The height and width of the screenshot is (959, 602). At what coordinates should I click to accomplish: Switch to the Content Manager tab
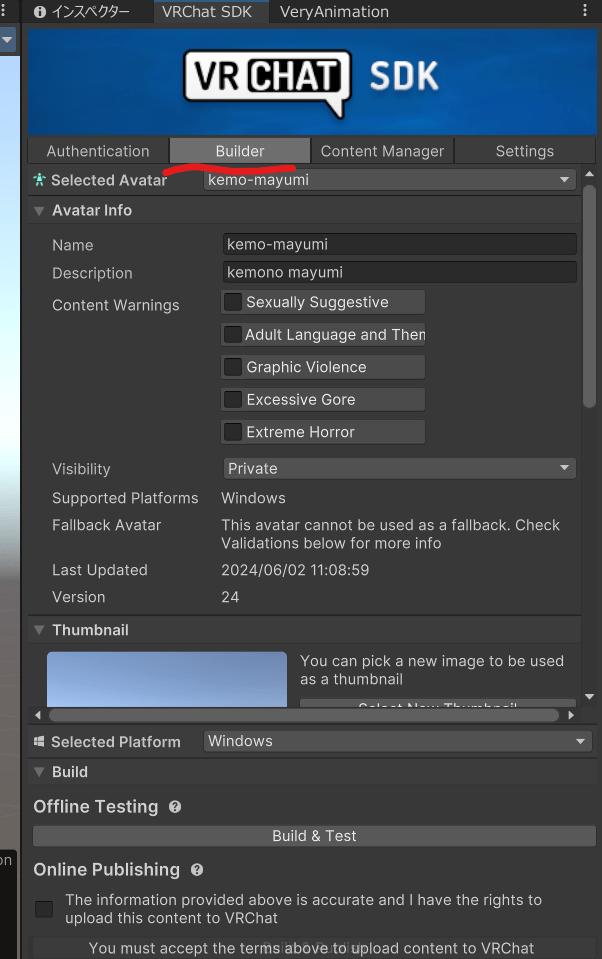tap(382, 151)
